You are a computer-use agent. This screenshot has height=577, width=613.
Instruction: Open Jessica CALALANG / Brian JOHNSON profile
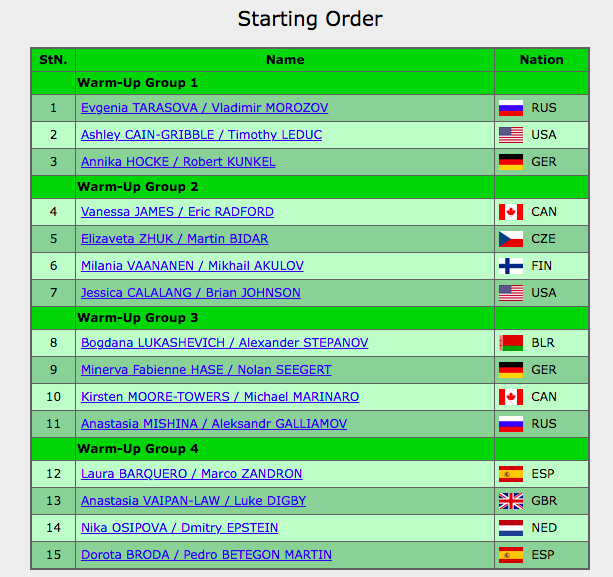(191, 293)
